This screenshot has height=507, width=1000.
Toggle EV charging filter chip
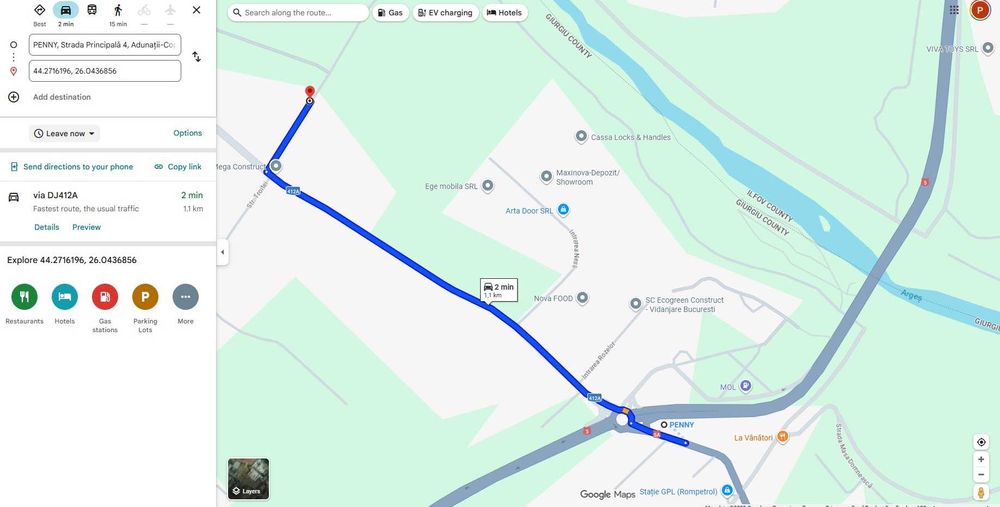coord(446,13)
